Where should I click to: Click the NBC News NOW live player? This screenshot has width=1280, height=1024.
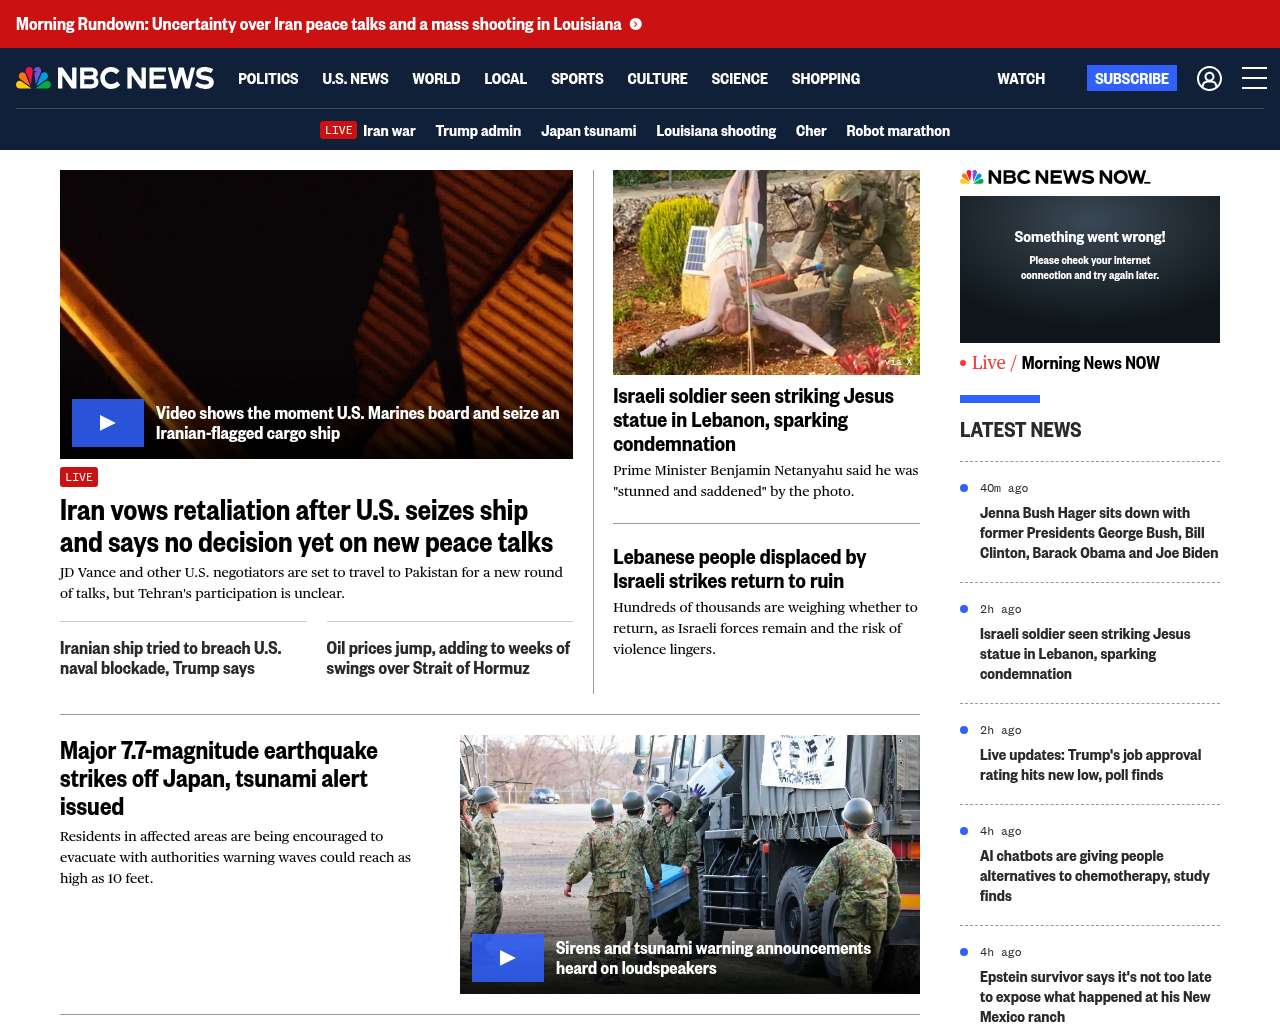pos(1089,269)
